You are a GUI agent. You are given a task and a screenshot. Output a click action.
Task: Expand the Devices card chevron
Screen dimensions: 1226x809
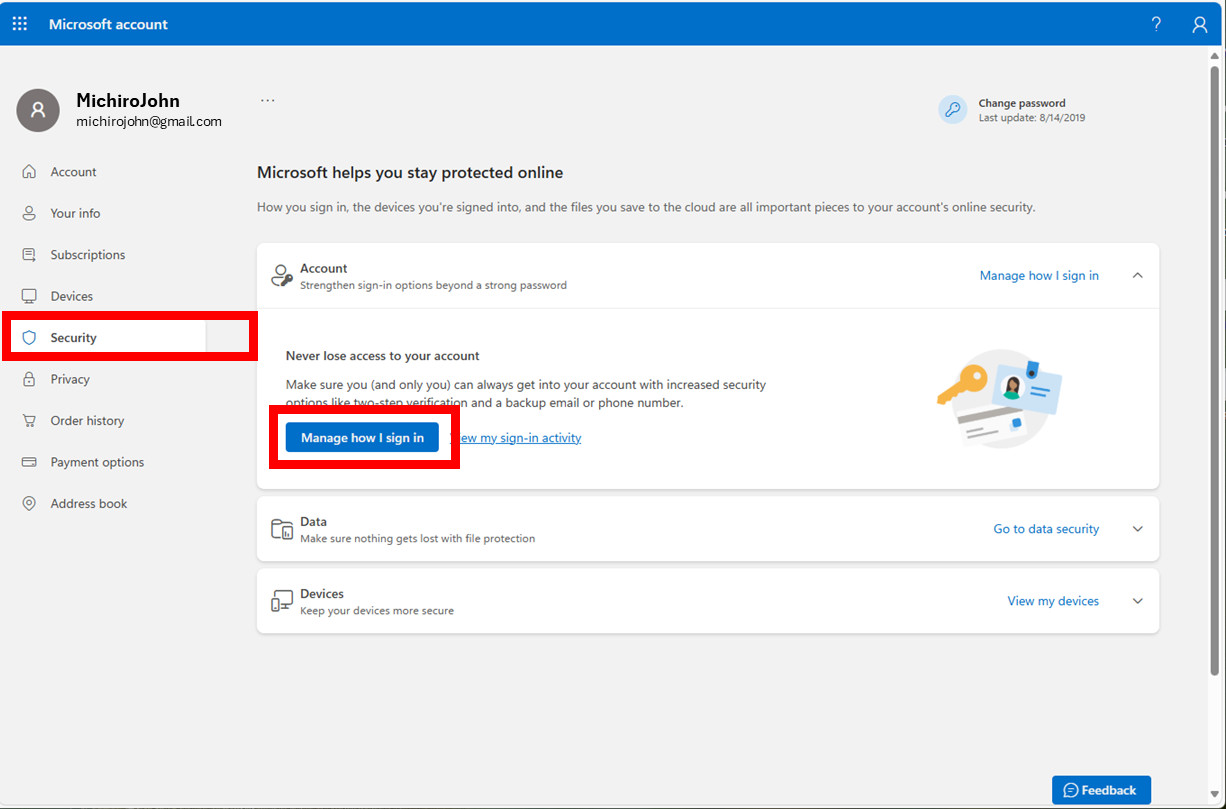pos(1137,601)
